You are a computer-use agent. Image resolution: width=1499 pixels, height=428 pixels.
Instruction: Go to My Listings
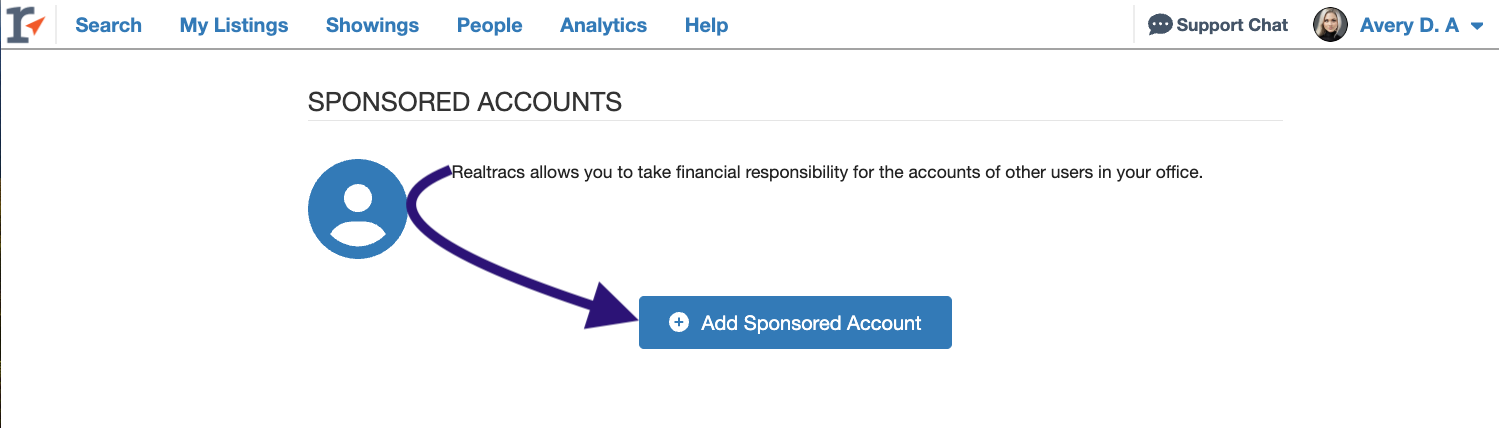pos(234,25)
